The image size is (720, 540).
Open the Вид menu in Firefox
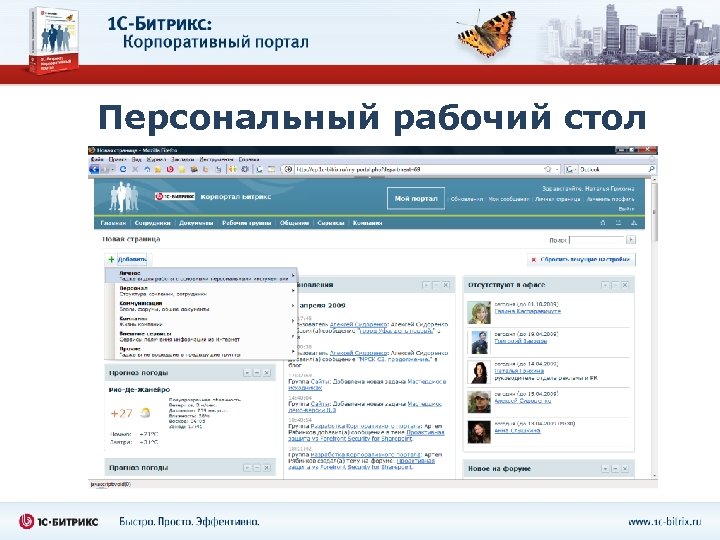[x=136, y=159]
